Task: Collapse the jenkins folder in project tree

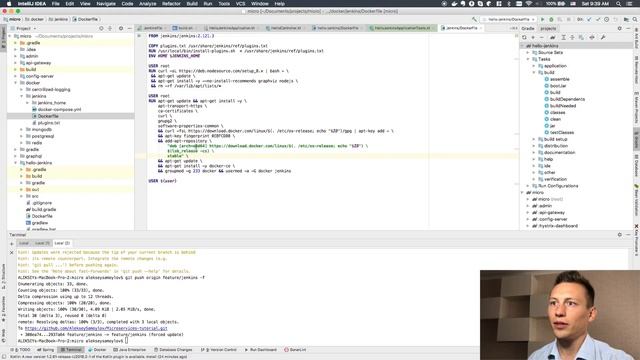Action: [22, 96]
